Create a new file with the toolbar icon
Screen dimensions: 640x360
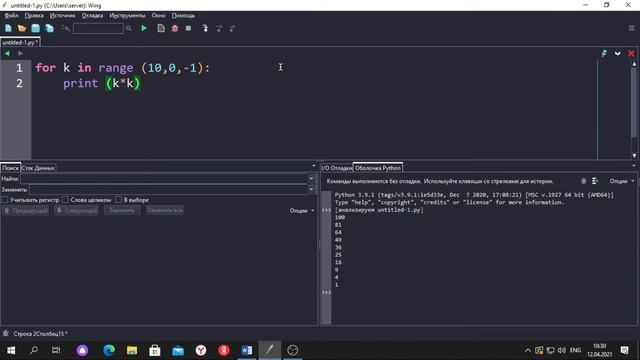(x=8, y=28)
